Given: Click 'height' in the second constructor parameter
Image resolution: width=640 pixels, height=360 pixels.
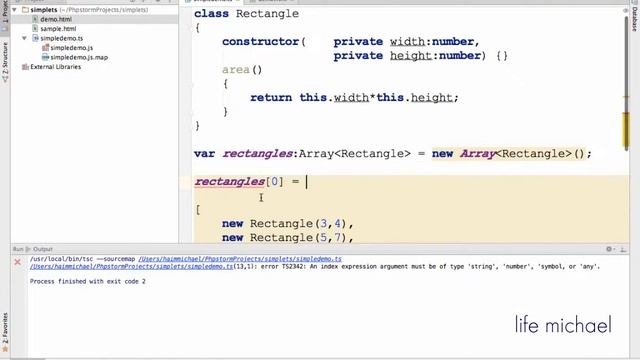Looking at the screenshot, I should [411, 56].
